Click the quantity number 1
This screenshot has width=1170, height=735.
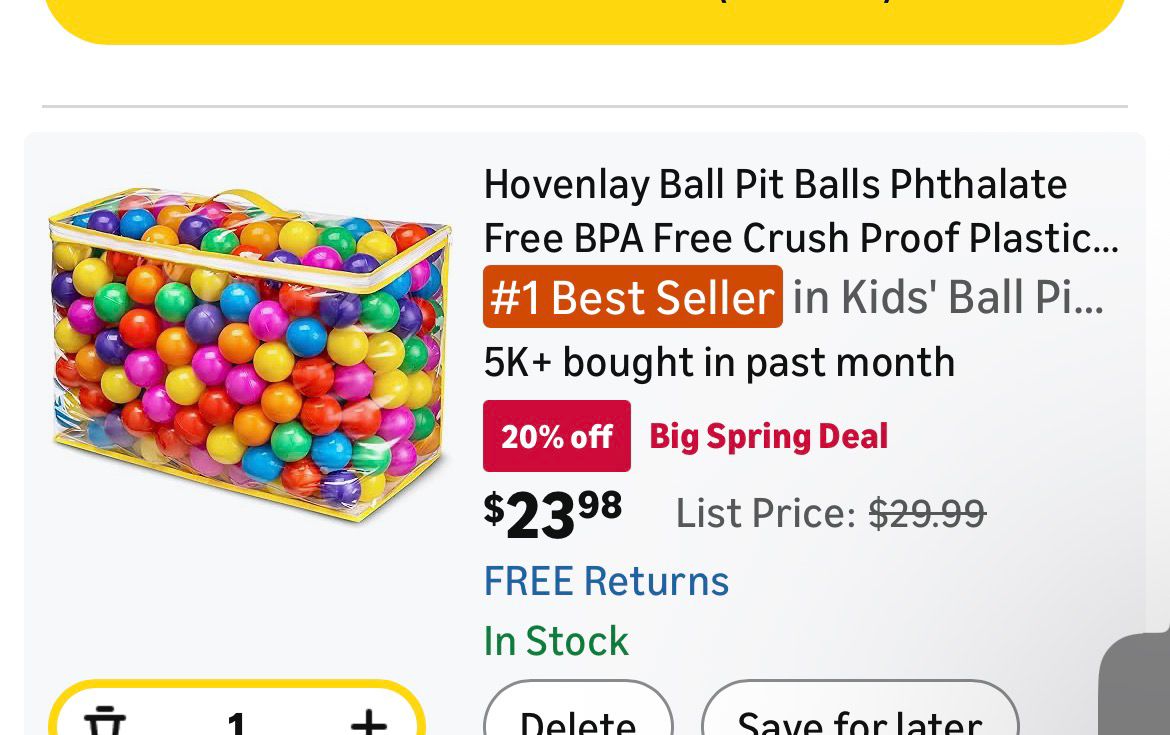tap(237, 722)
